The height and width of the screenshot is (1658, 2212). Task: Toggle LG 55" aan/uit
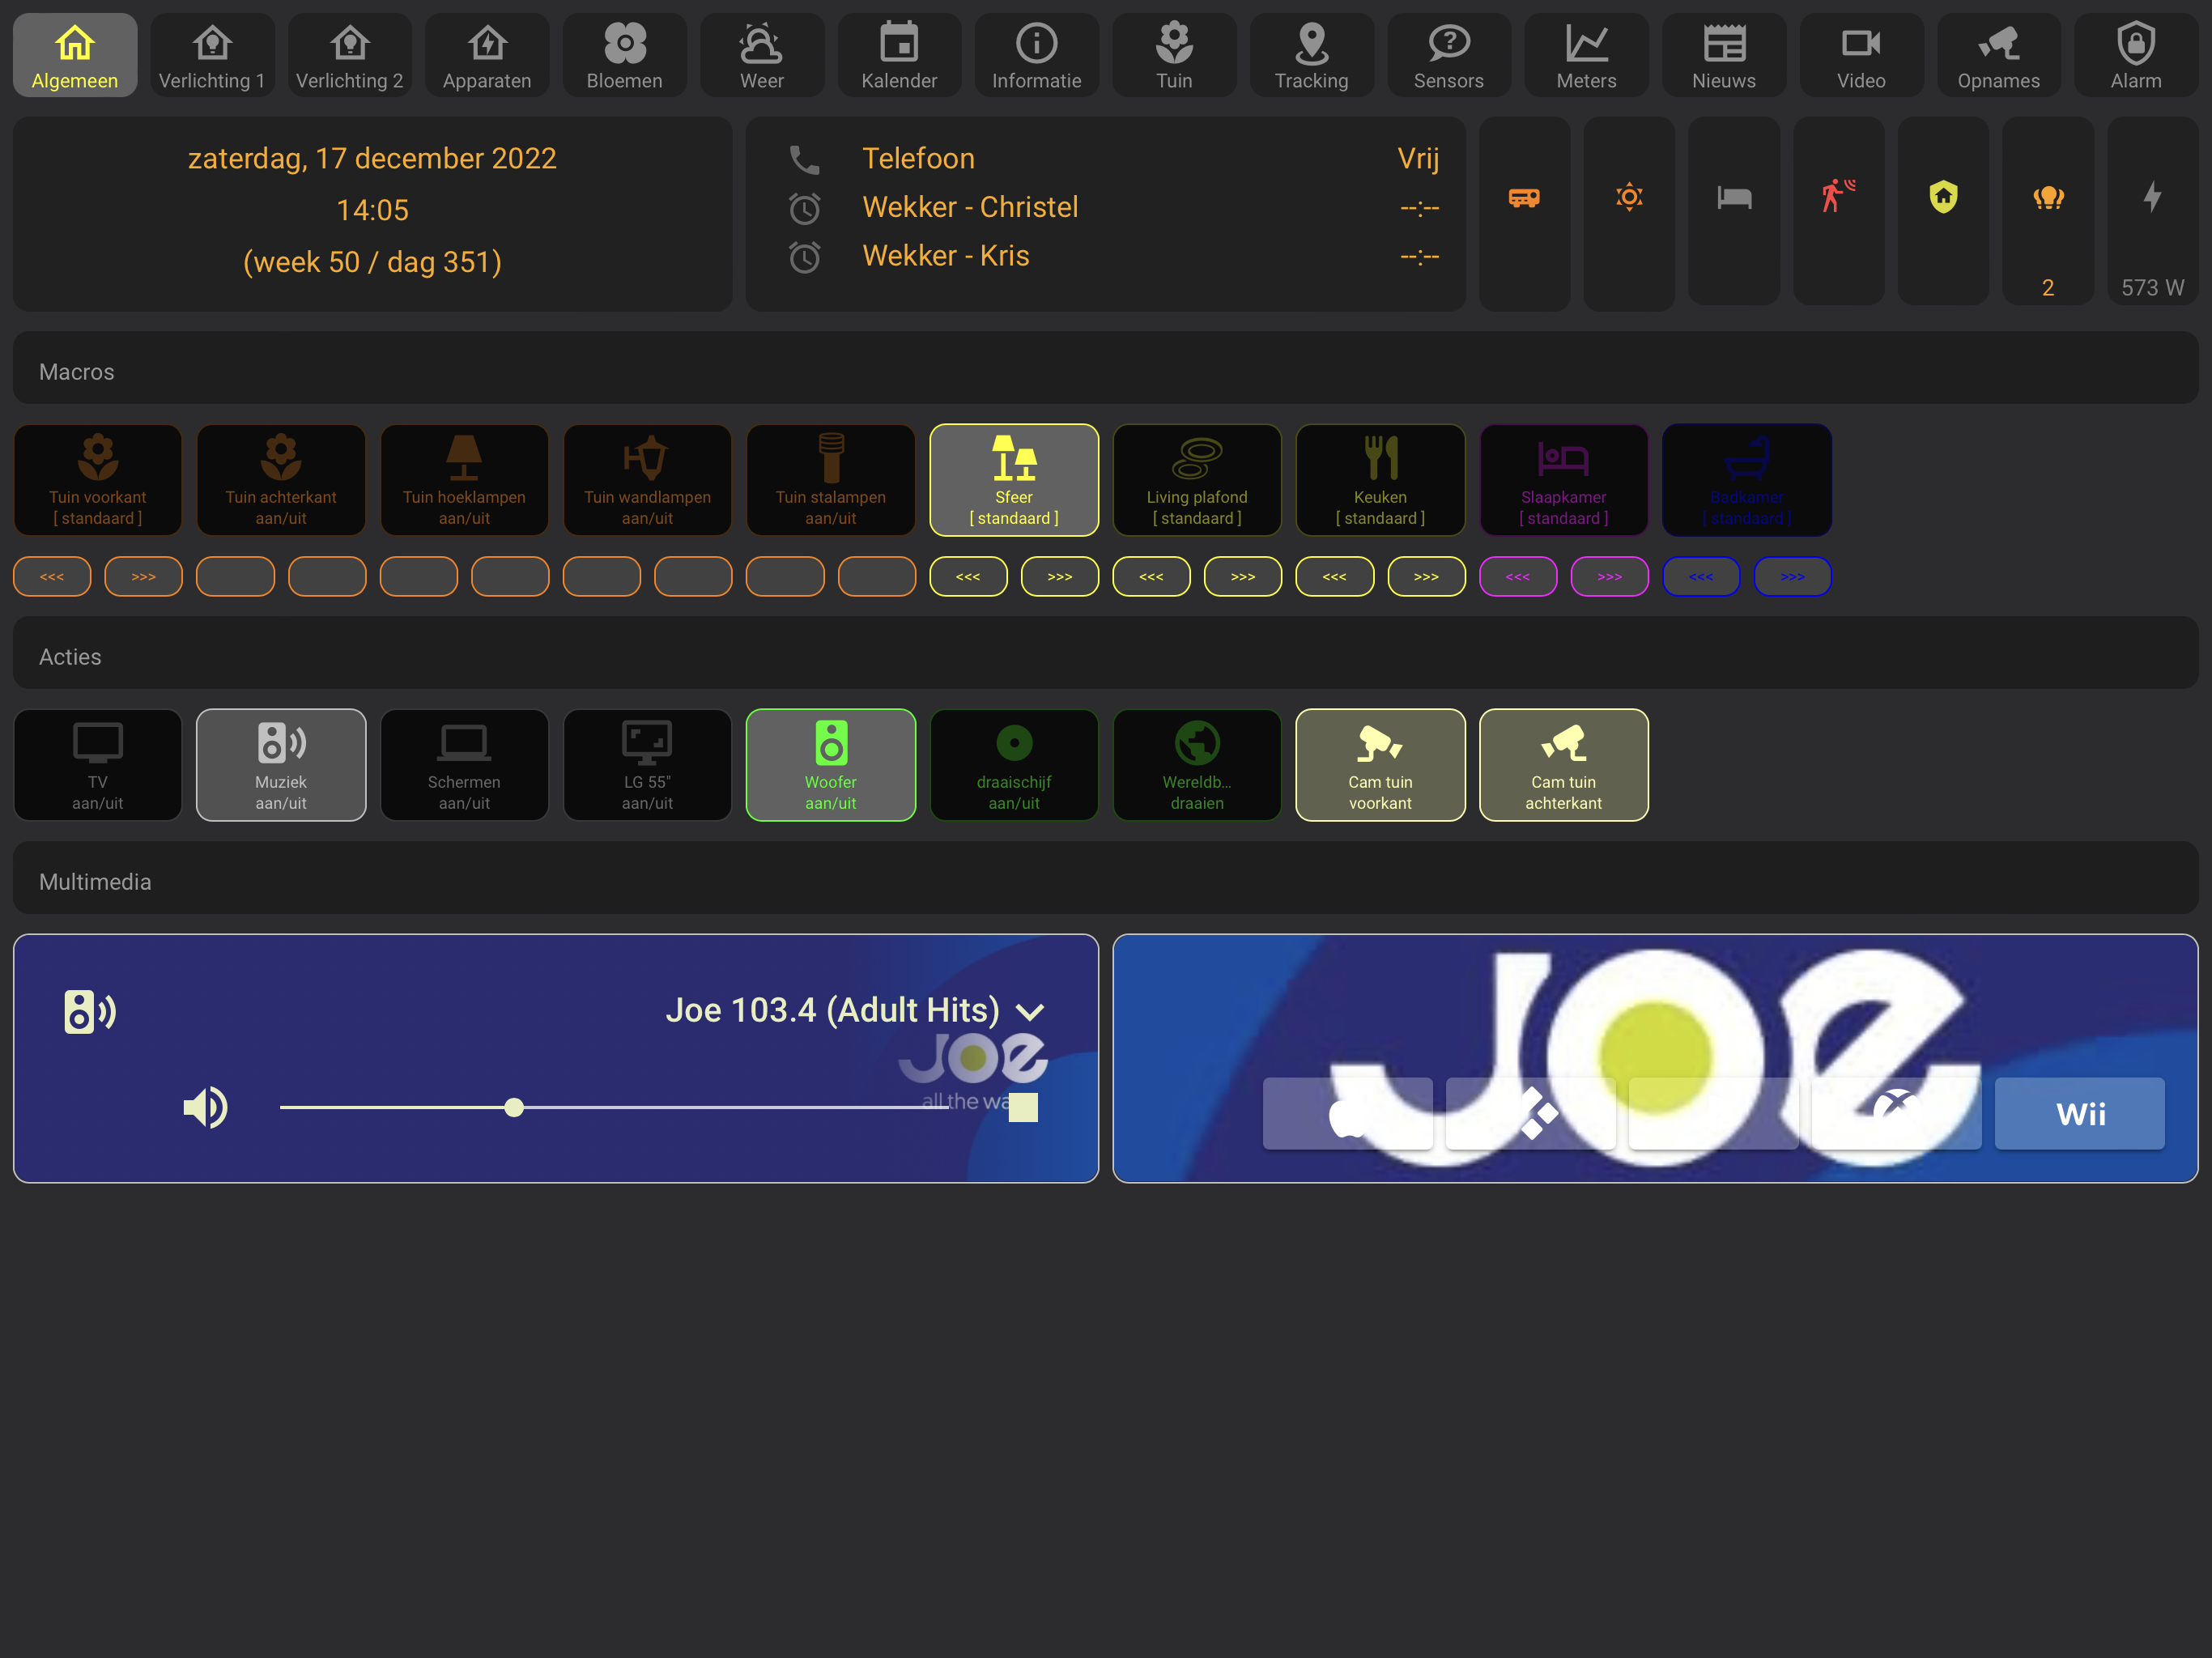pos(647,765)
